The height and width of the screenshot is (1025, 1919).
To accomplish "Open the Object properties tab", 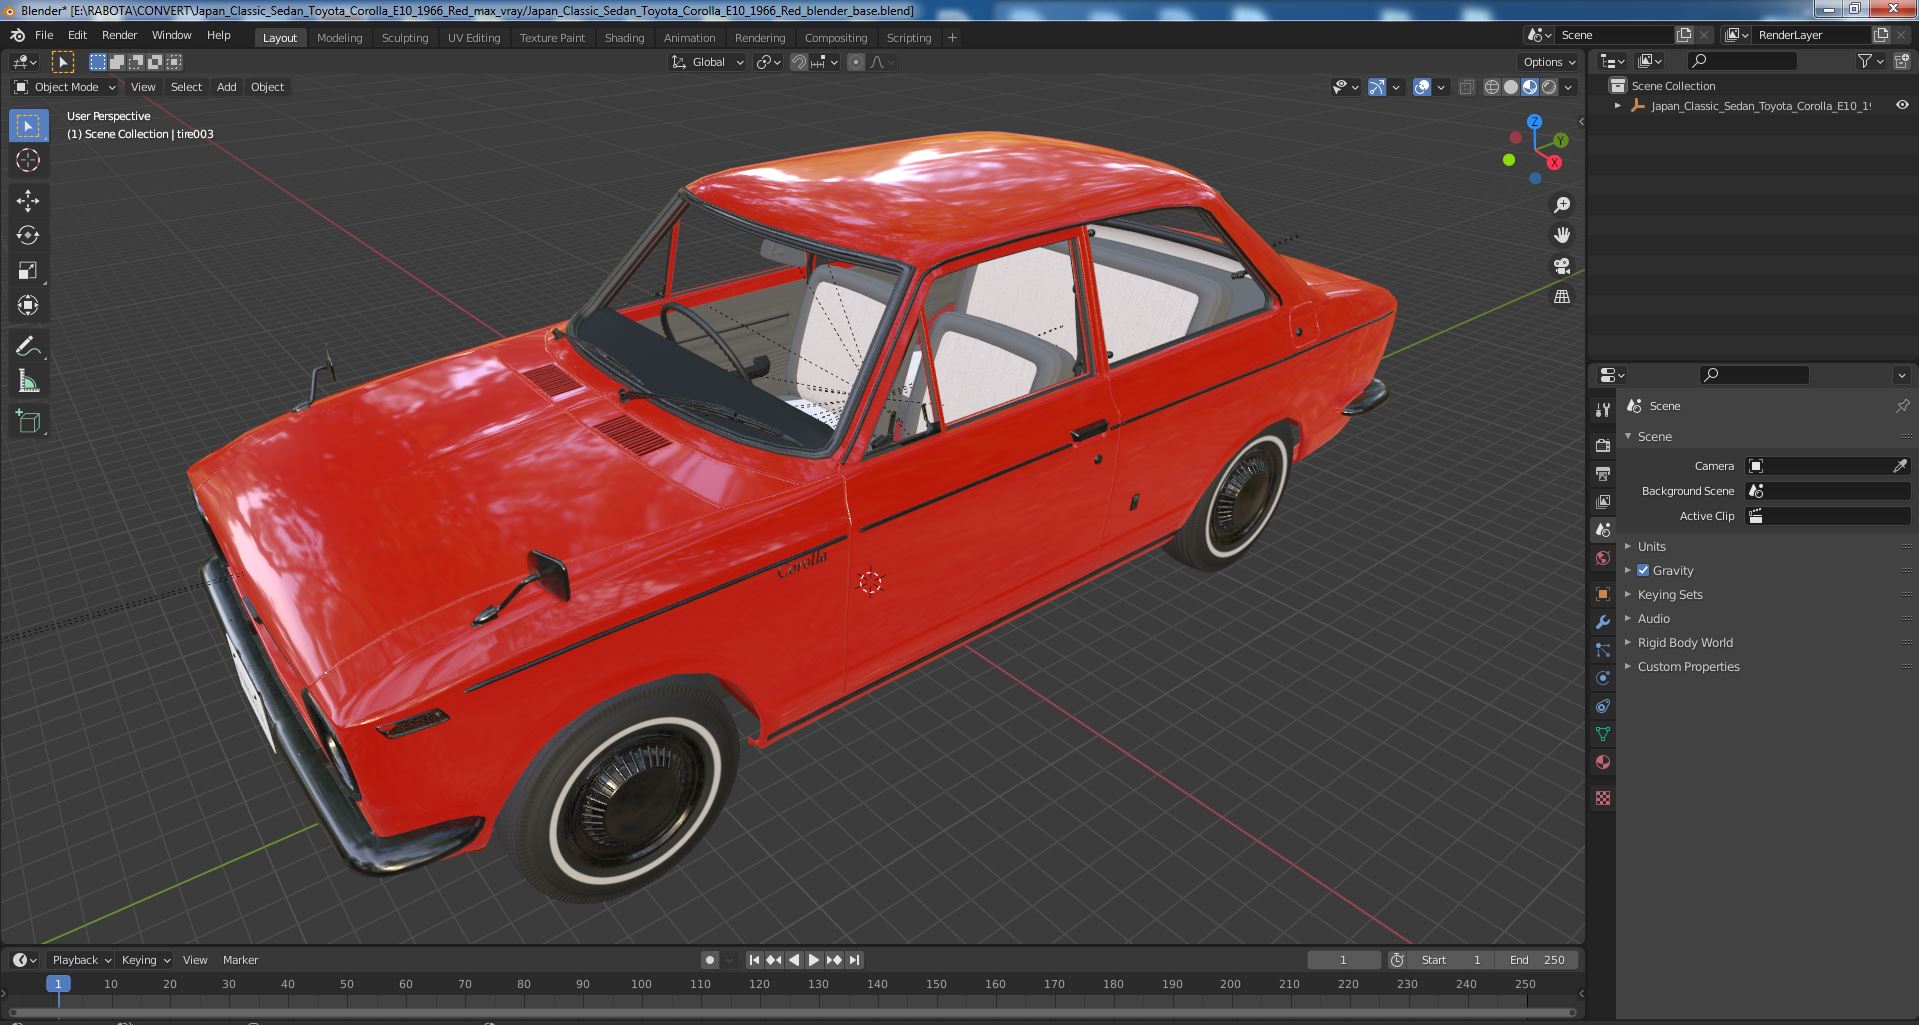I will coord(1603,594).
